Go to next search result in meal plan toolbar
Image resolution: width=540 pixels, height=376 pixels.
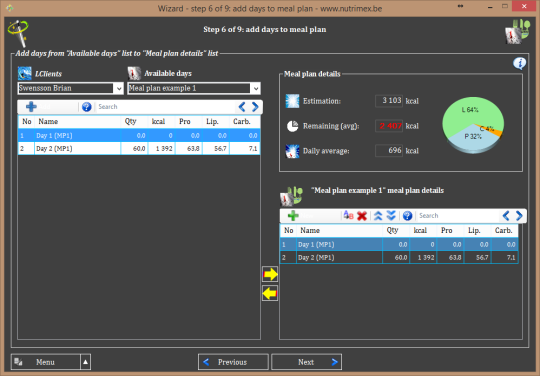tap(519, 216)
